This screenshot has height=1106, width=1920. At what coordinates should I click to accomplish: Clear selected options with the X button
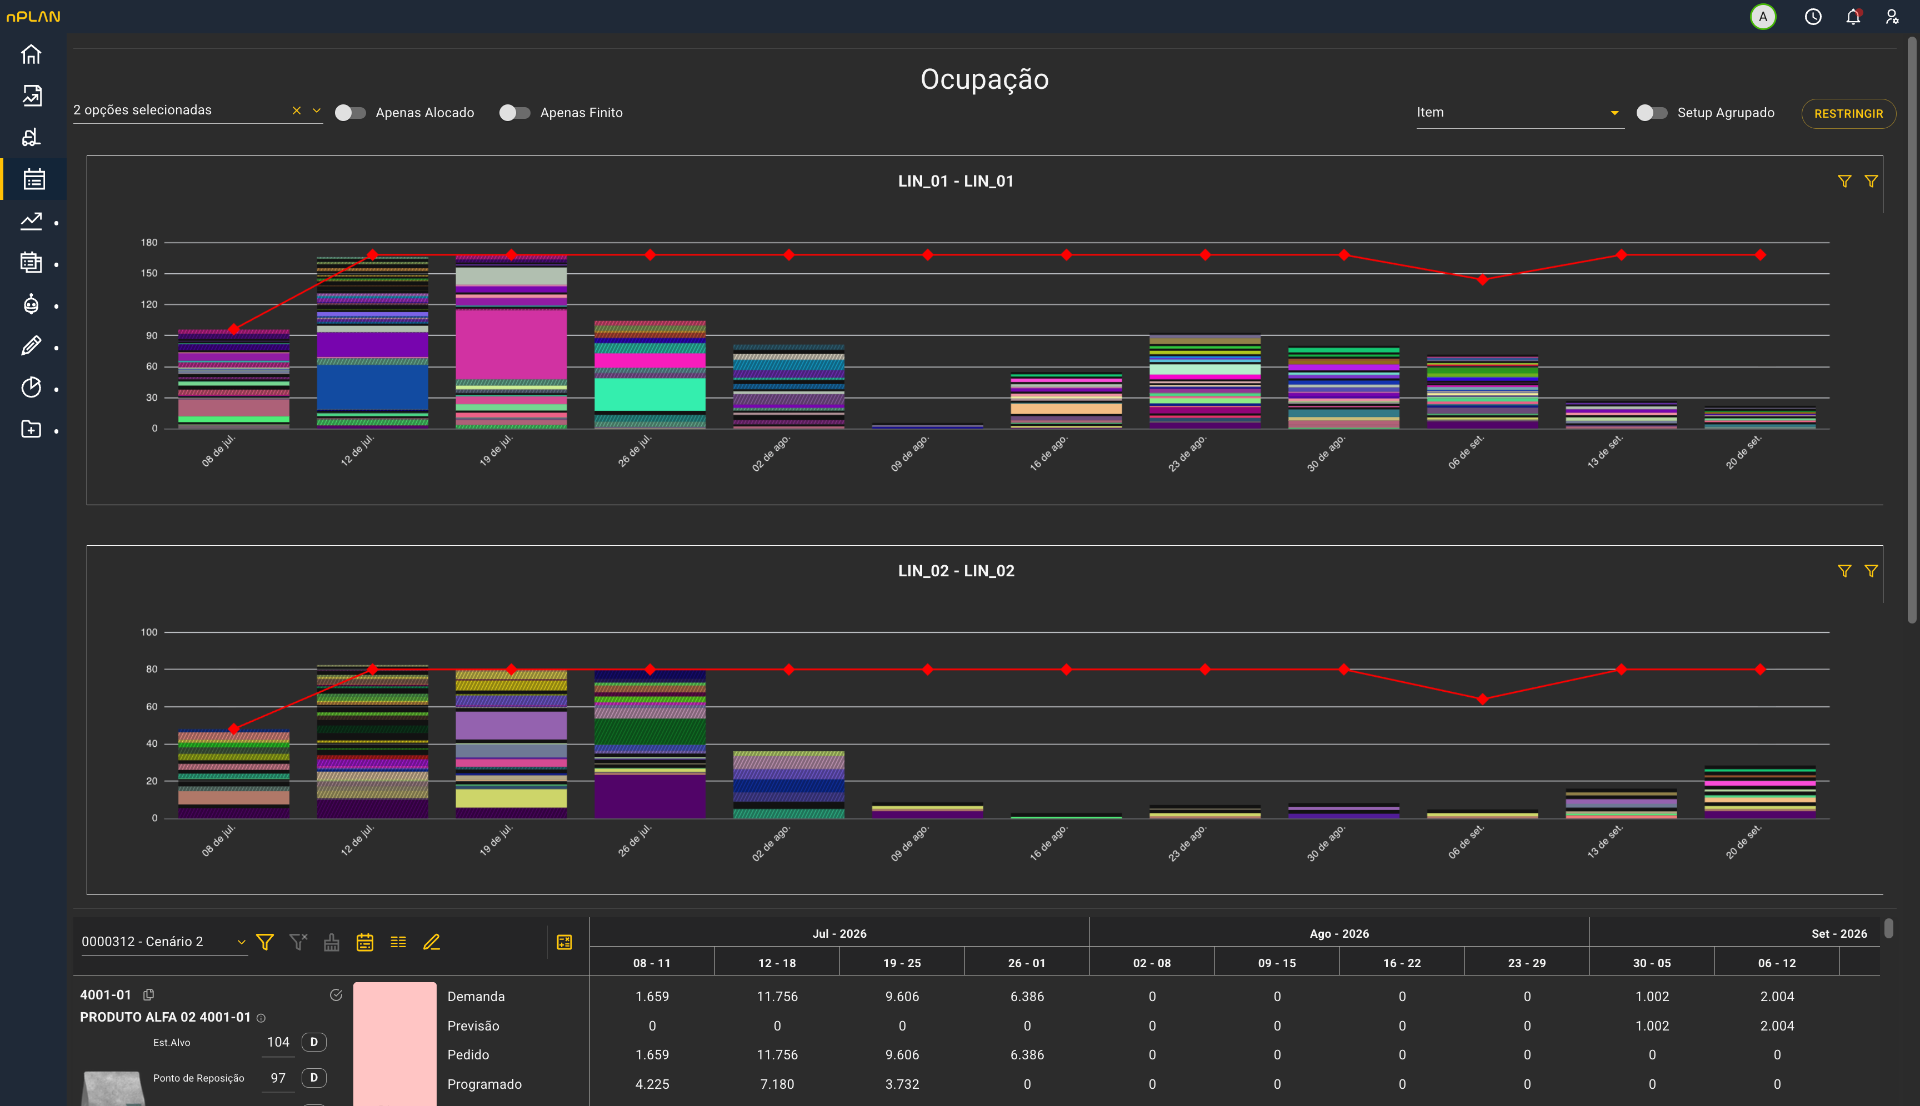[x=296, y=110]
